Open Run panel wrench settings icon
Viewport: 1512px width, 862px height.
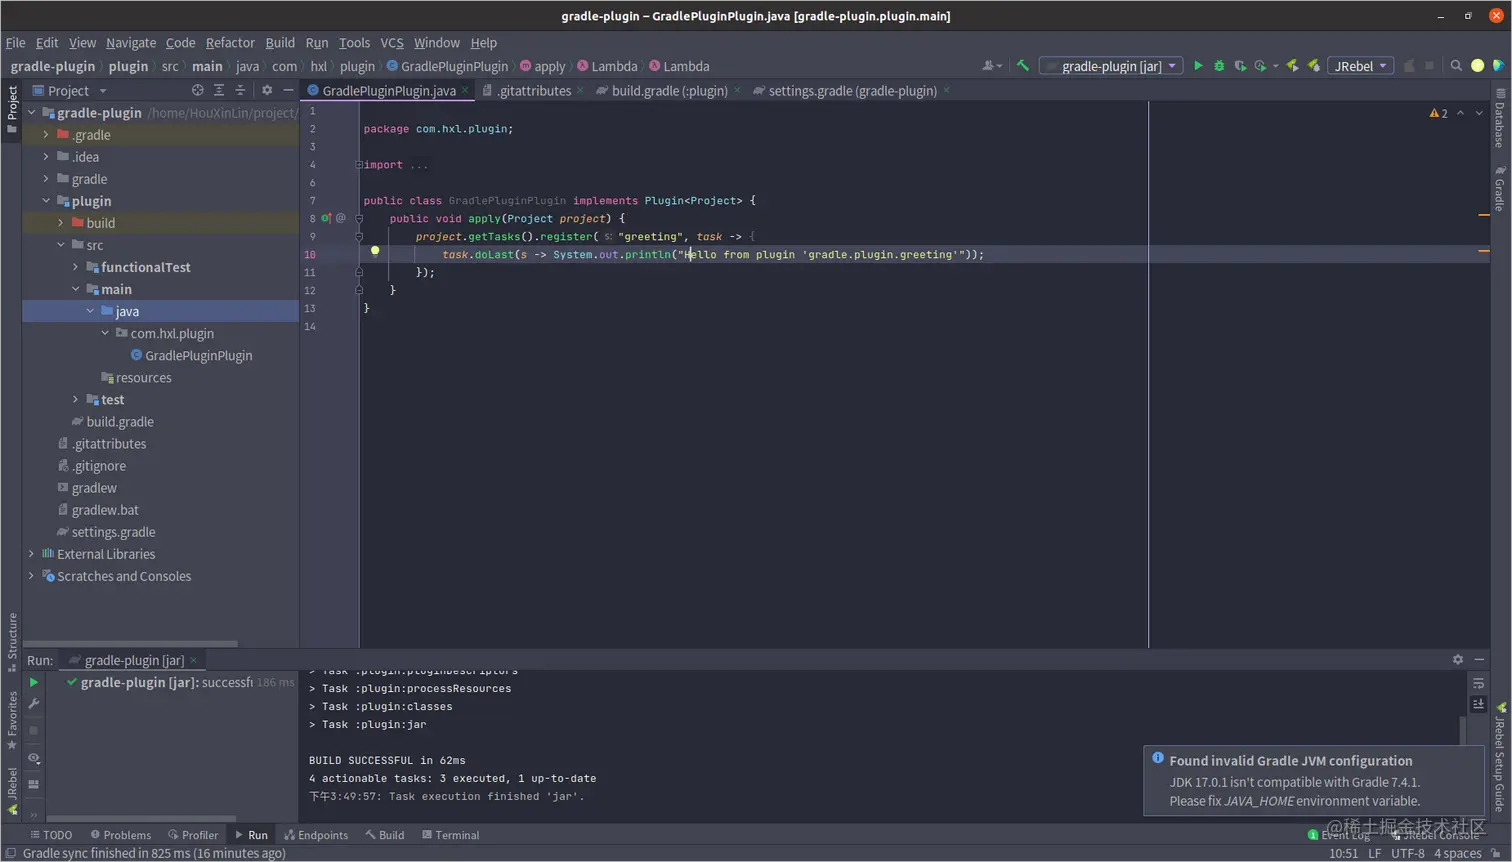point(34,704)
